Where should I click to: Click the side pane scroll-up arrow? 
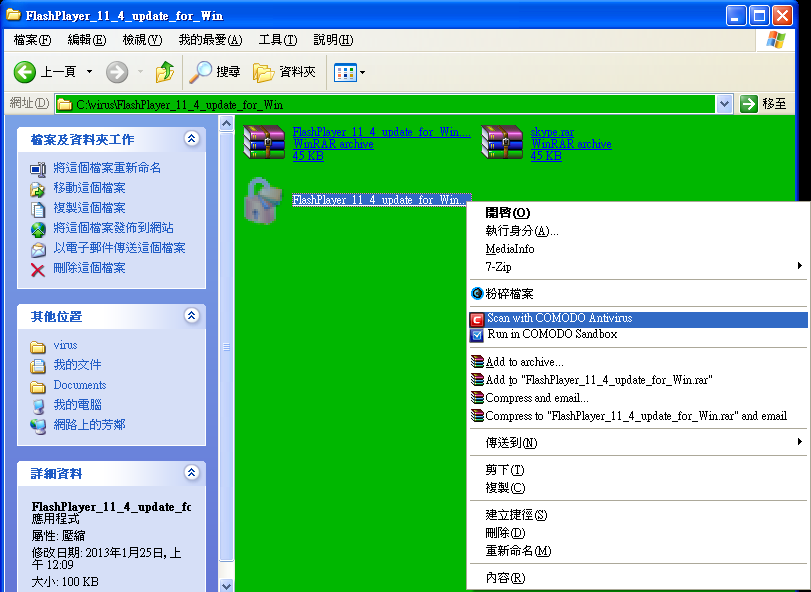pos(227,124)
